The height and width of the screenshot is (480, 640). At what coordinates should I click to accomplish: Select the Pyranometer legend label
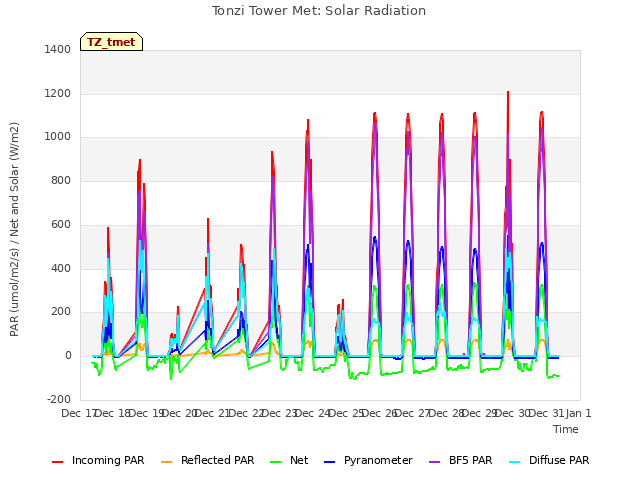coord(378,460)
